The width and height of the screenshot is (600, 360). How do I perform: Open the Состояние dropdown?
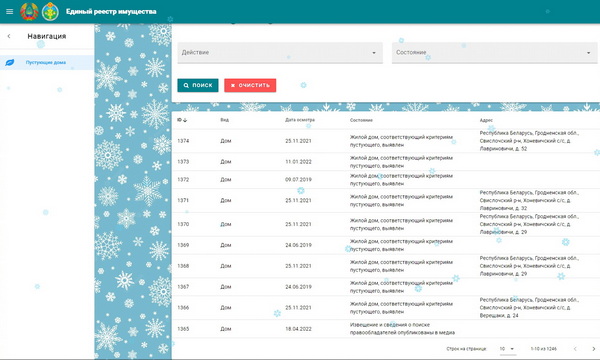coord(494,53)
